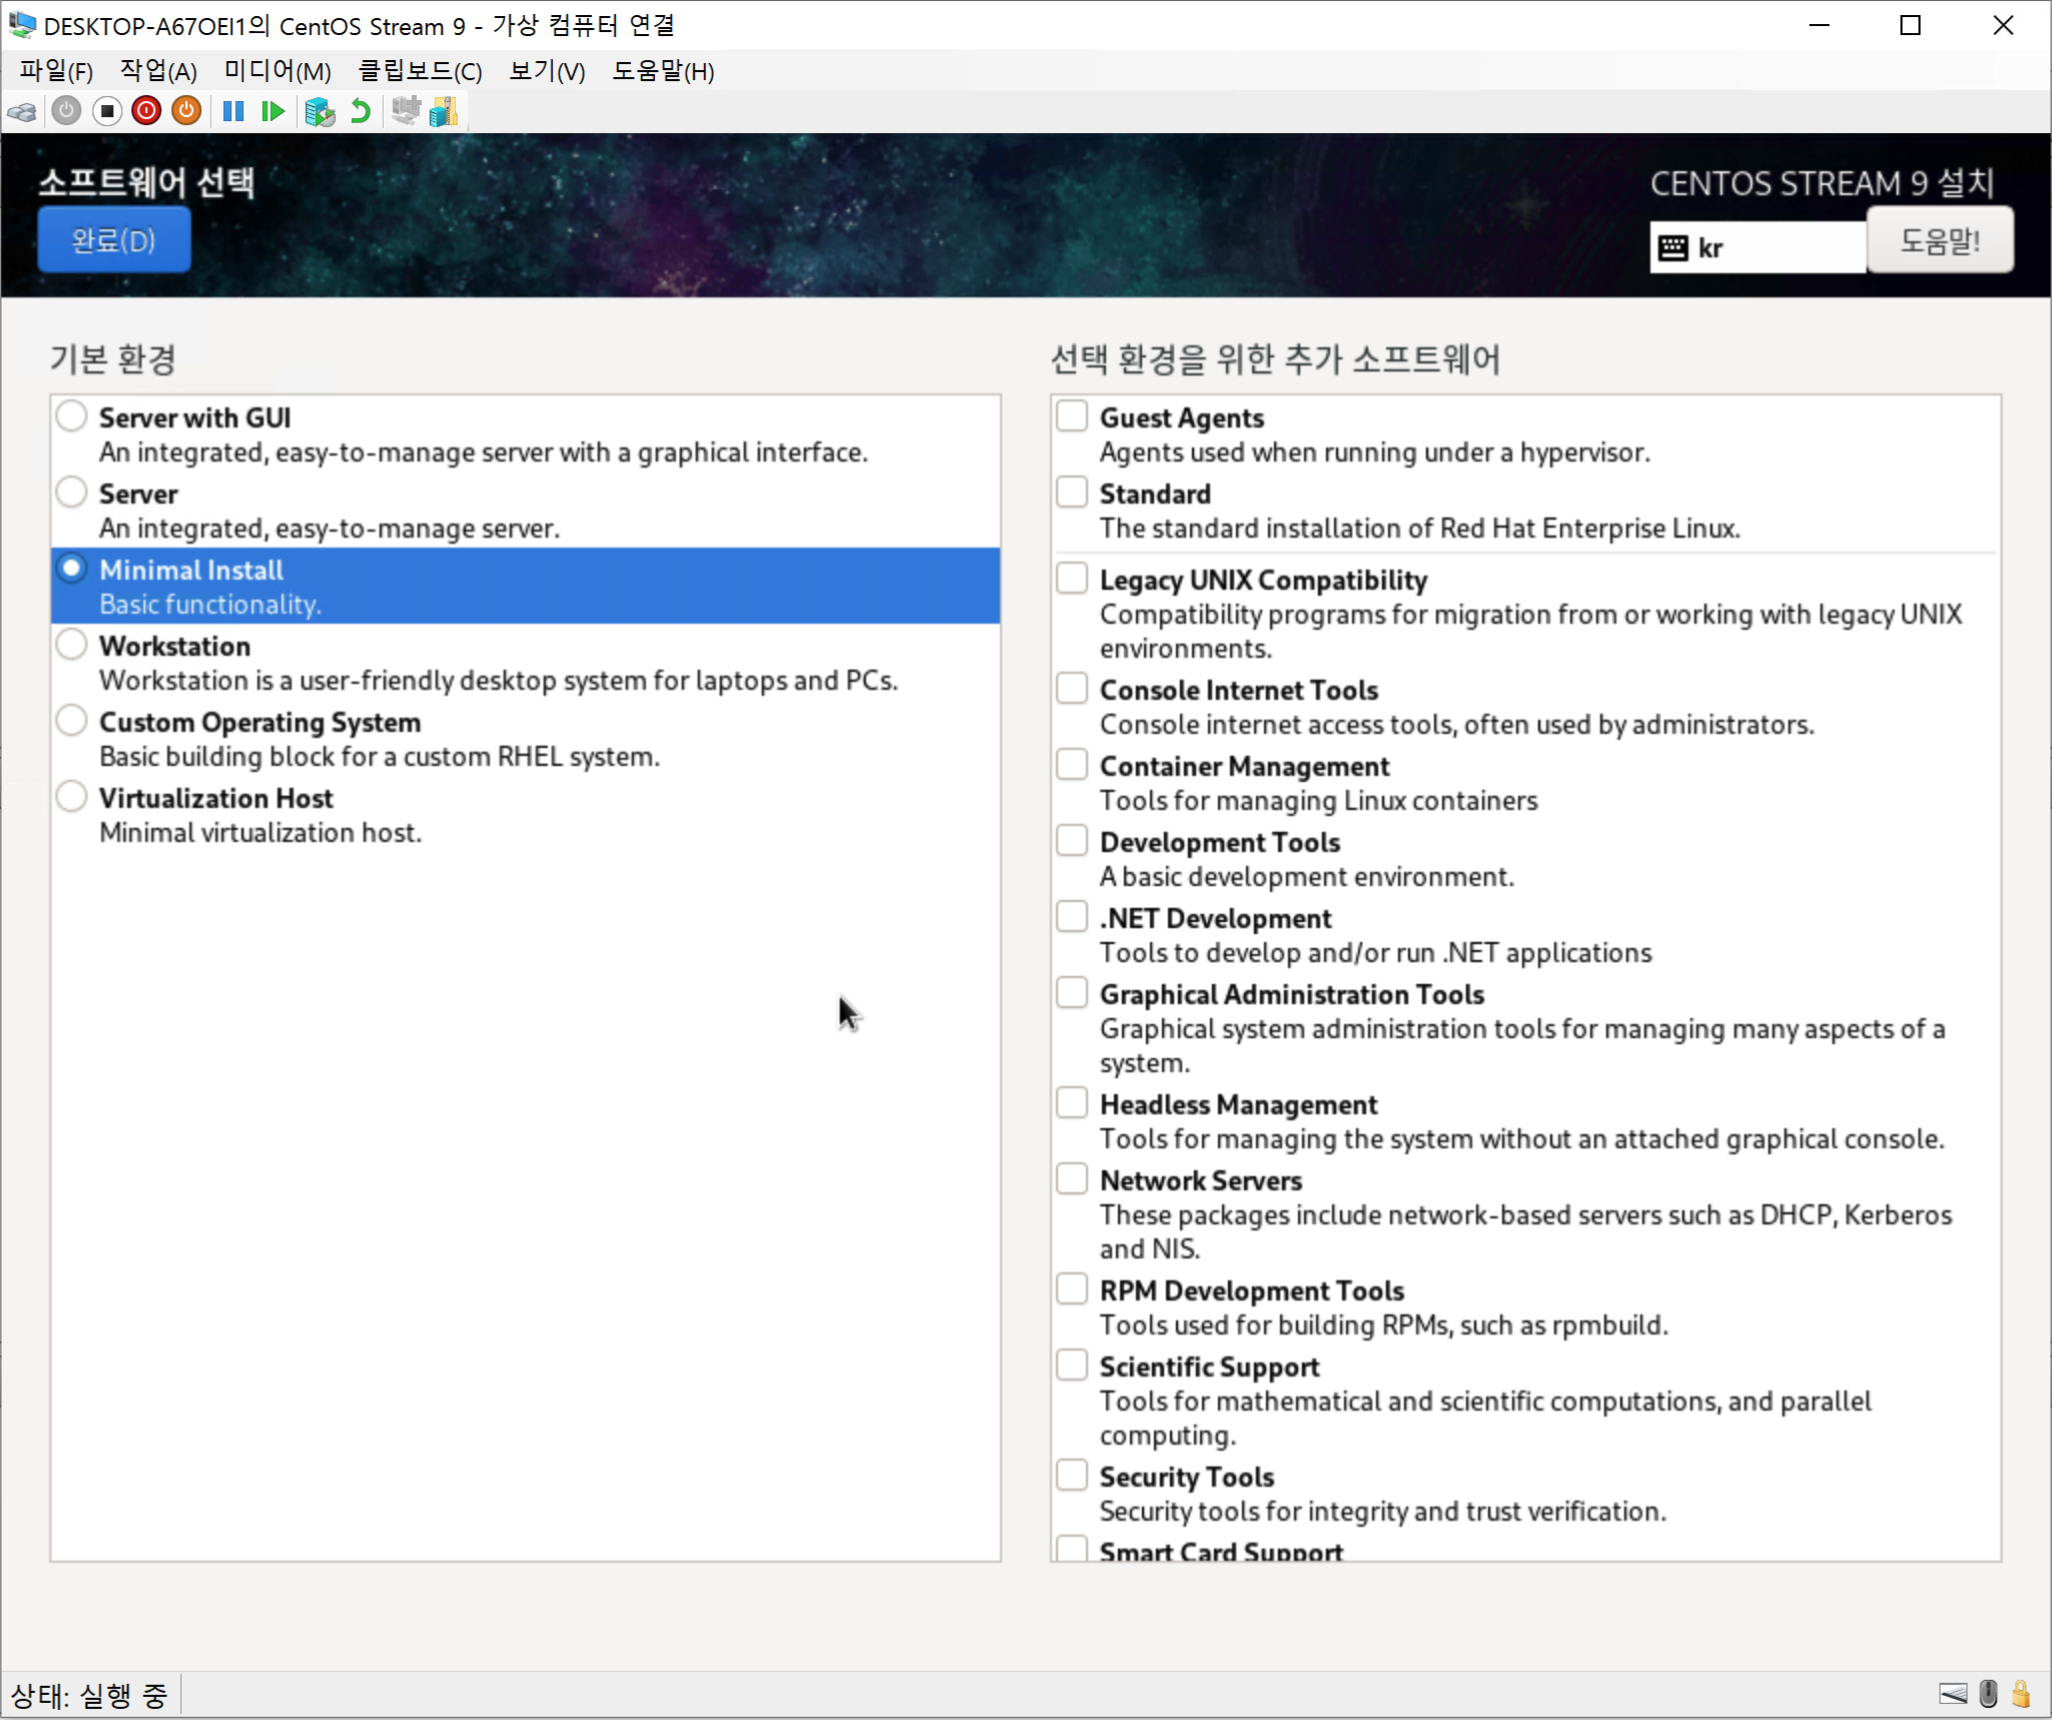Screen dimensions: 2052x1720
Task: Click 'Minimal virtualization host.' description
Action: (260, 833)
